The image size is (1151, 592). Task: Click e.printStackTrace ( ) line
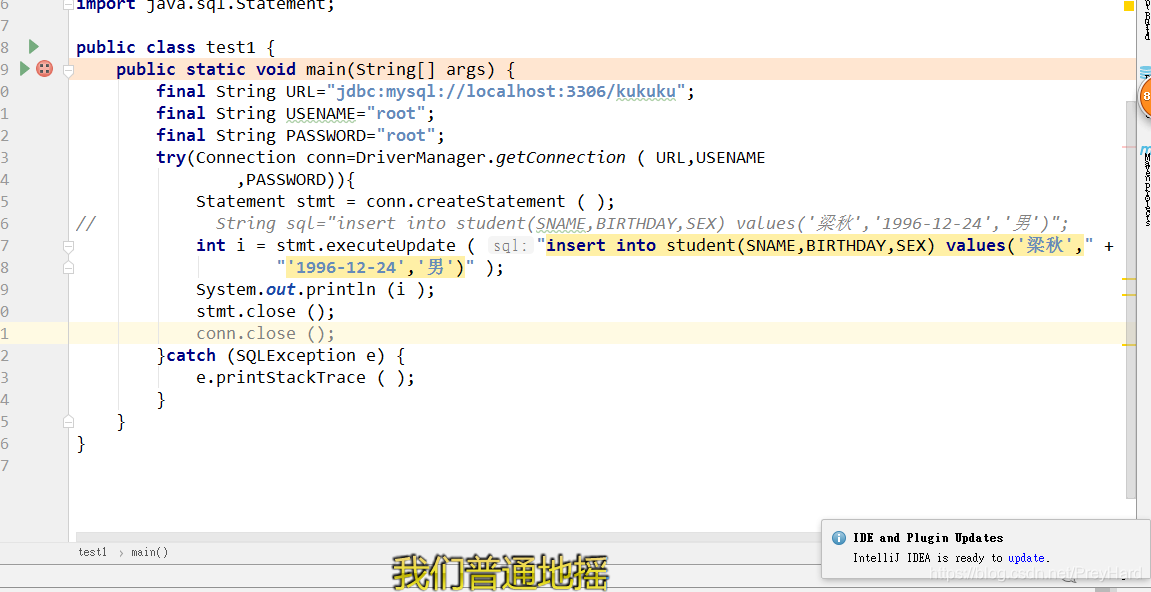click(x=305, y=378)
